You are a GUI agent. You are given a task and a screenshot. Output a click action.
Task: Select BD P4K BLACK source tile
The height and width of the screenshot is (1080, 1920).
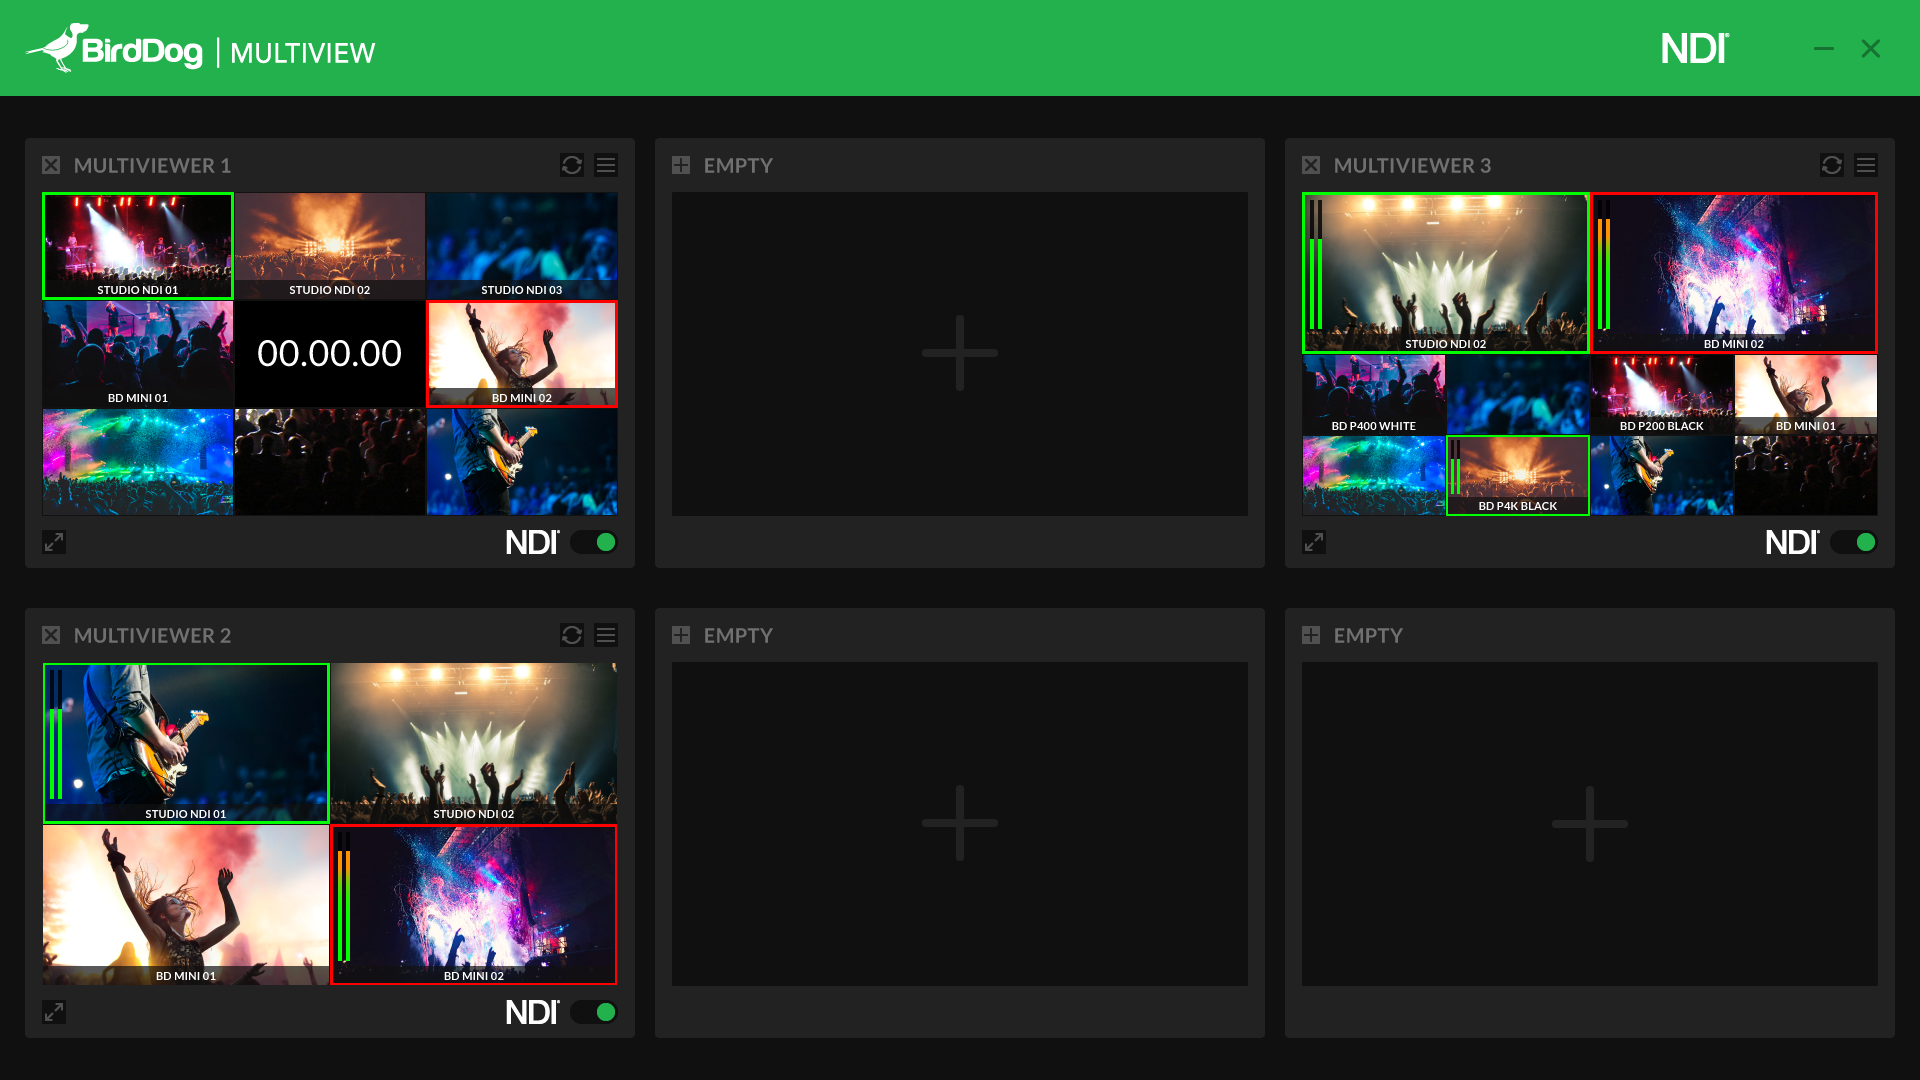coord(1518,476)
